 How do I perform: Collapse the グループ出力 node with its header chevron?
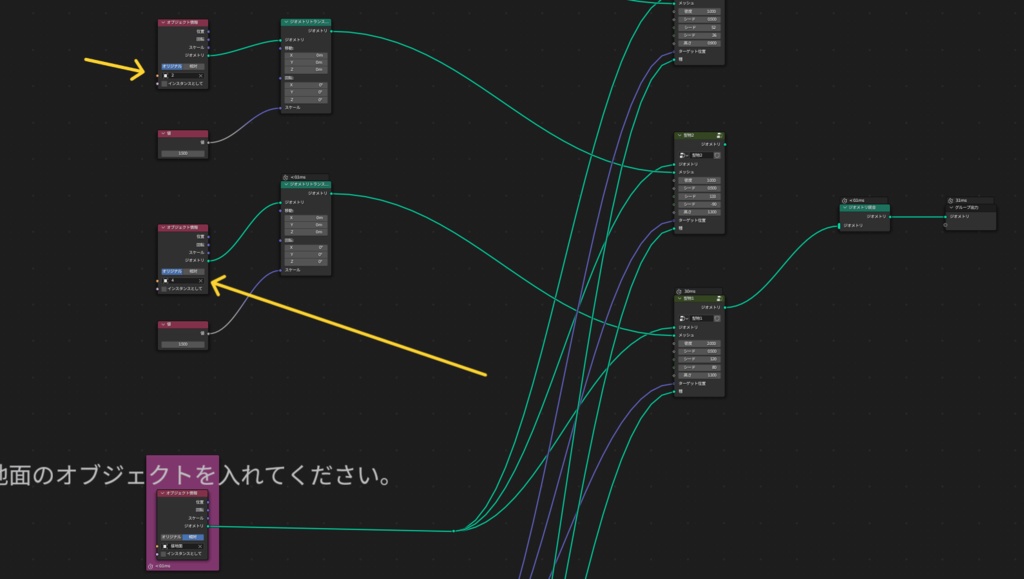(951, 207)
